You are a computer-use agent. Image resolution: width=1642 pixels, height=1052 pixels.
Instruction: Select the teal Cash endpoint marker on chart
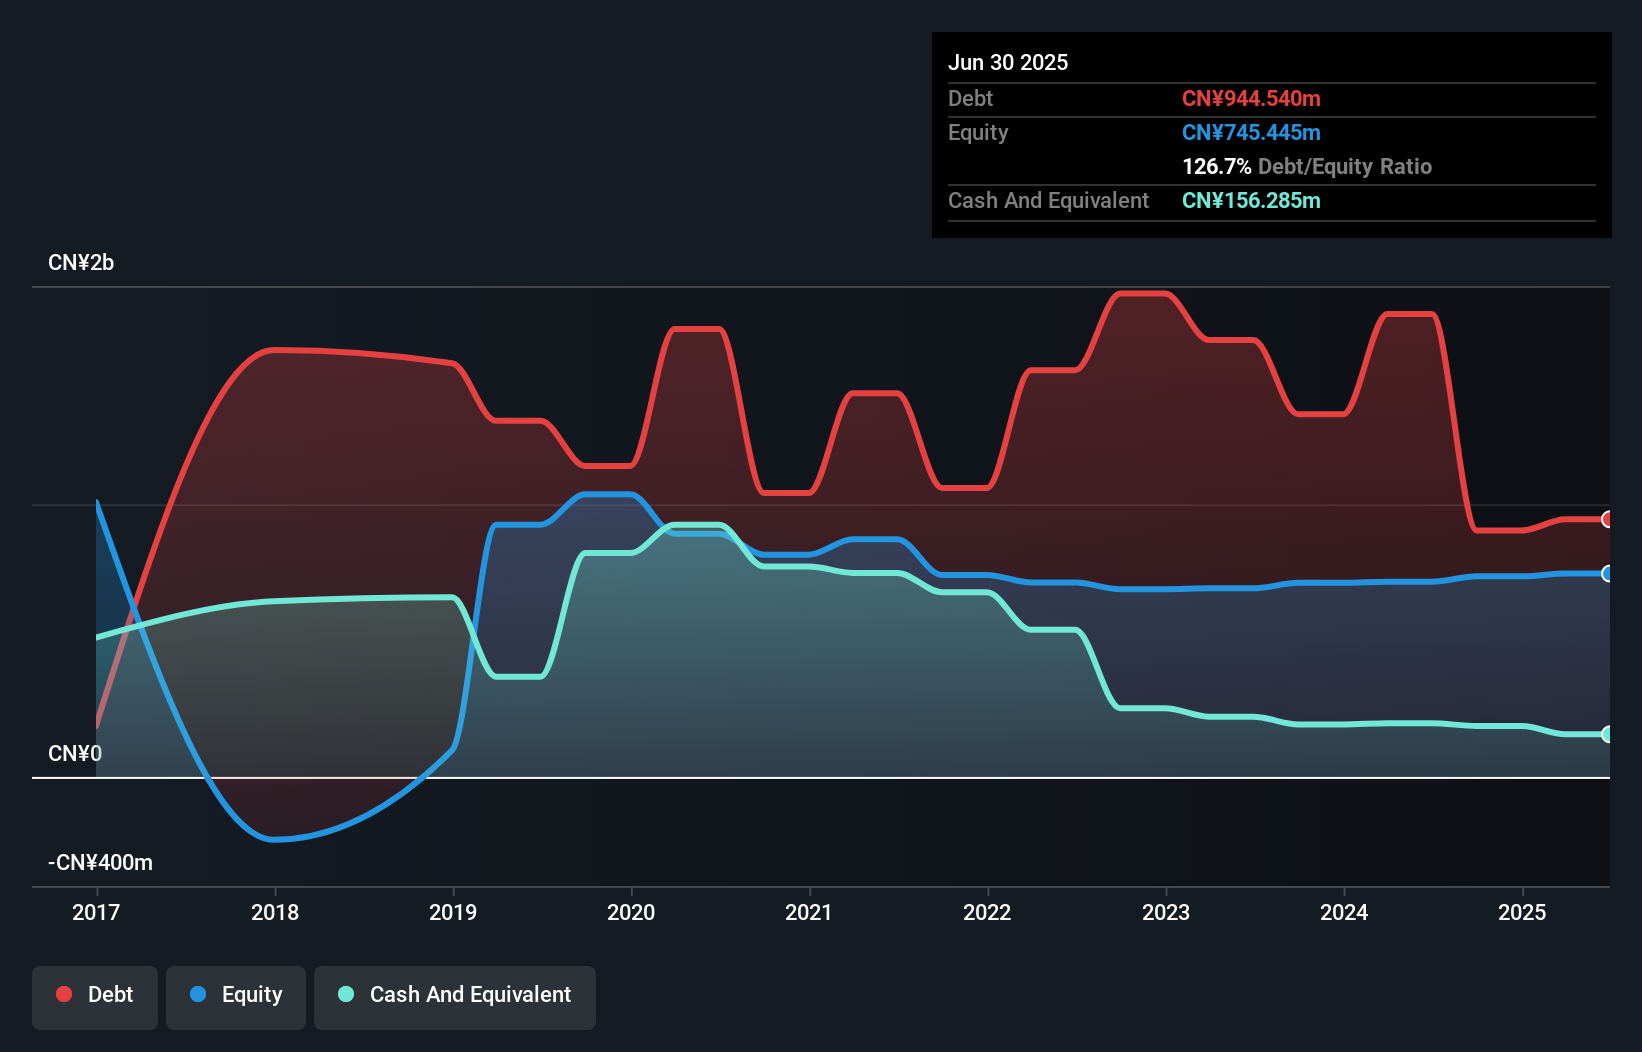pyautogui.click(x=1607, y=734)
